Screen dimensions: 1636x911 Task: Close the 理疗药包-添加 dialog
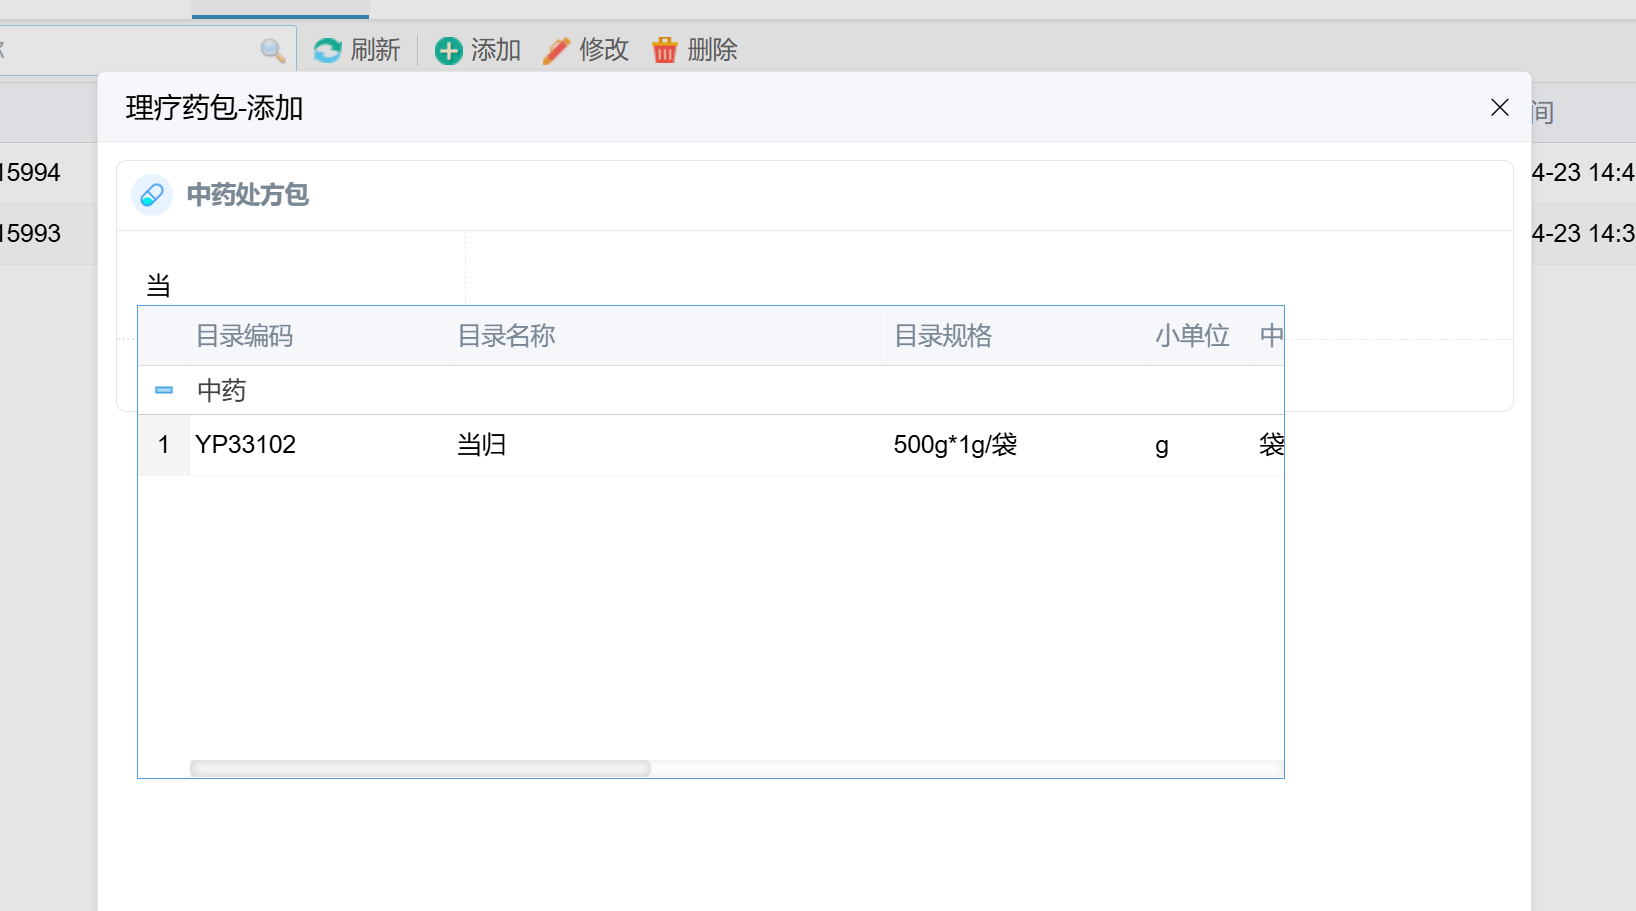point(1499,107)
